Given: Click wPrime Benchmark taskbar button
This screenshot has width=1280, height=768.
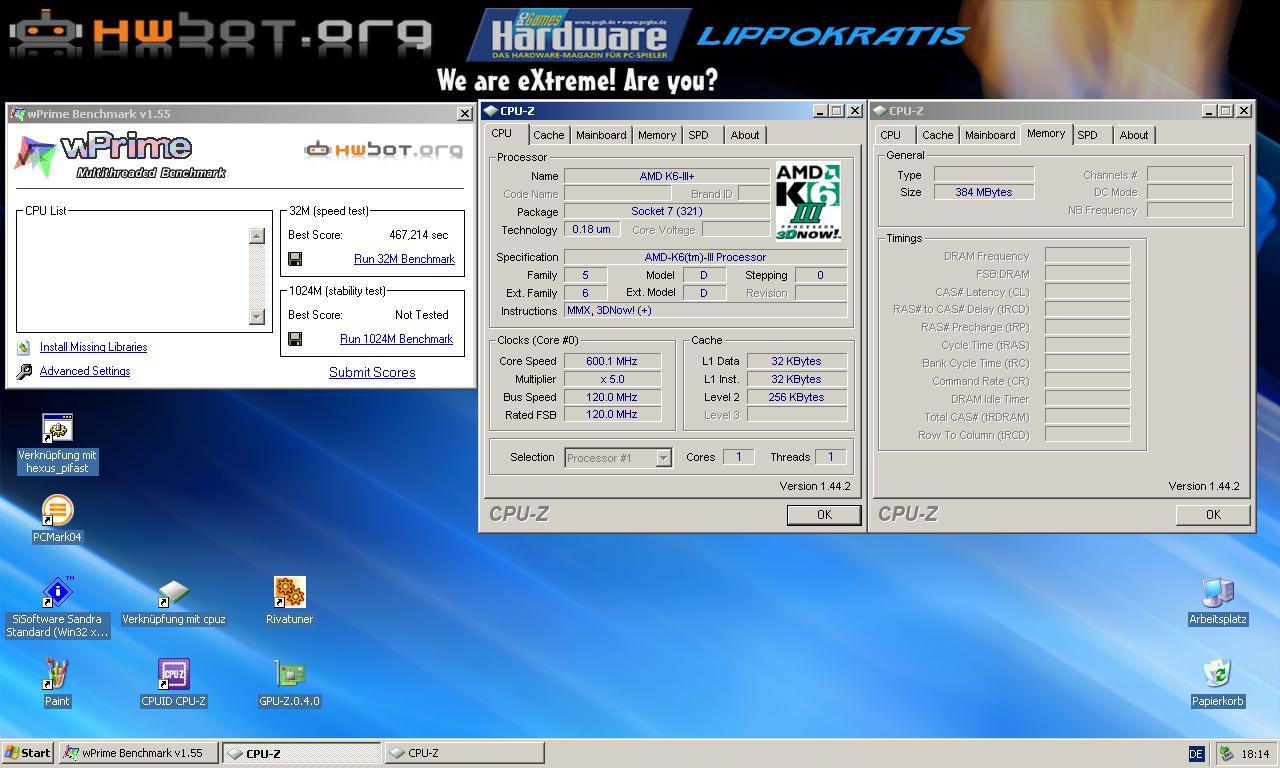Looking at the screenshot, I should tap(139, 753).
